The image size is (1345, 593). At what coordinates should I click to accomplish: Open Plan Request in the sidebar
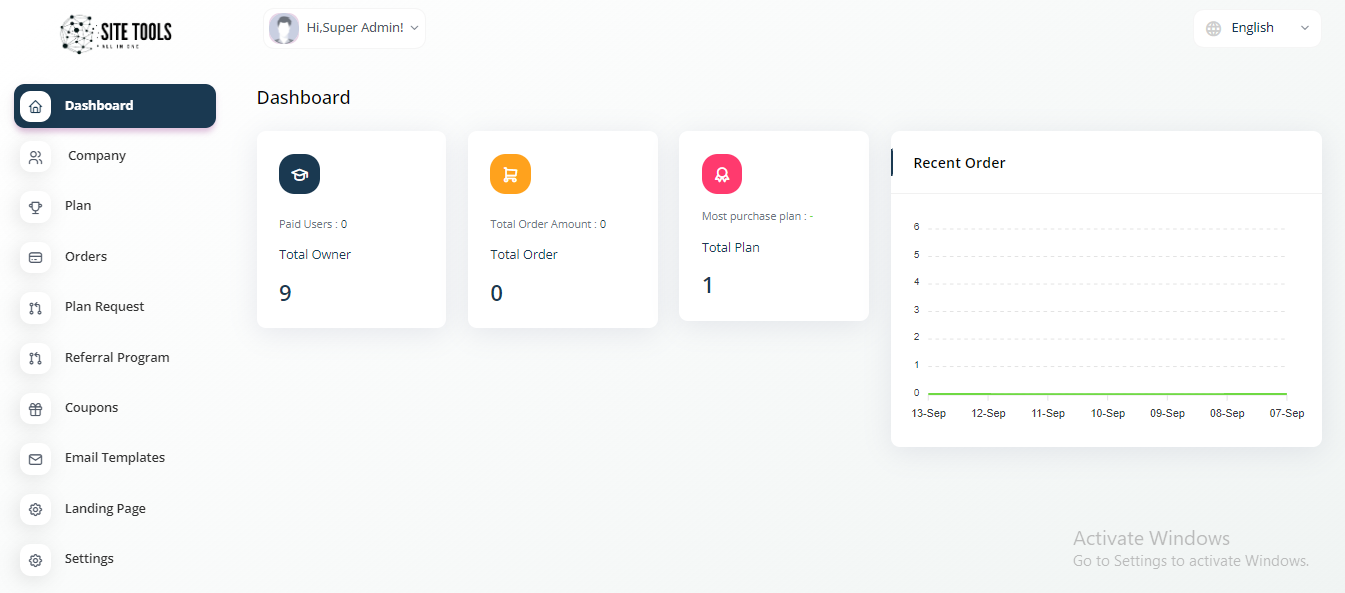pyautogui.click(x=104, y=307)
